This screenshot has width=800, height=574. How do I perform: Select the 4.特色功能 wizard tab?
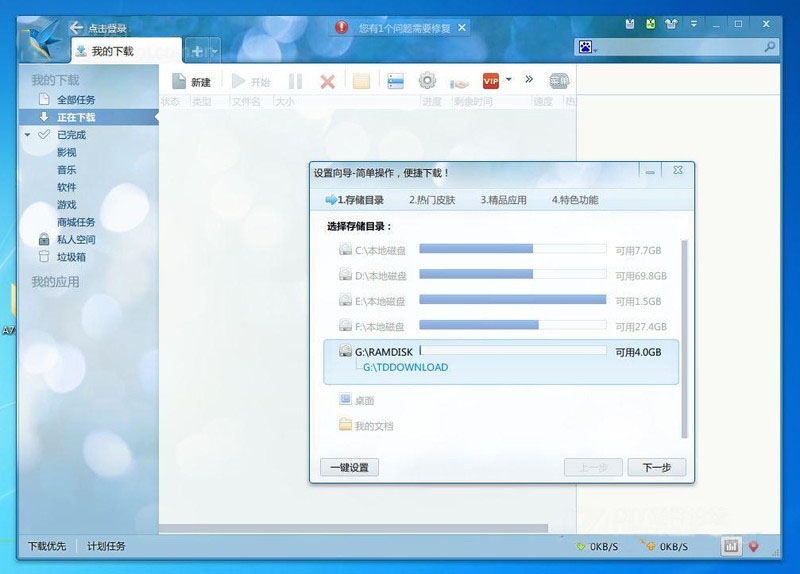pos(574,200)
